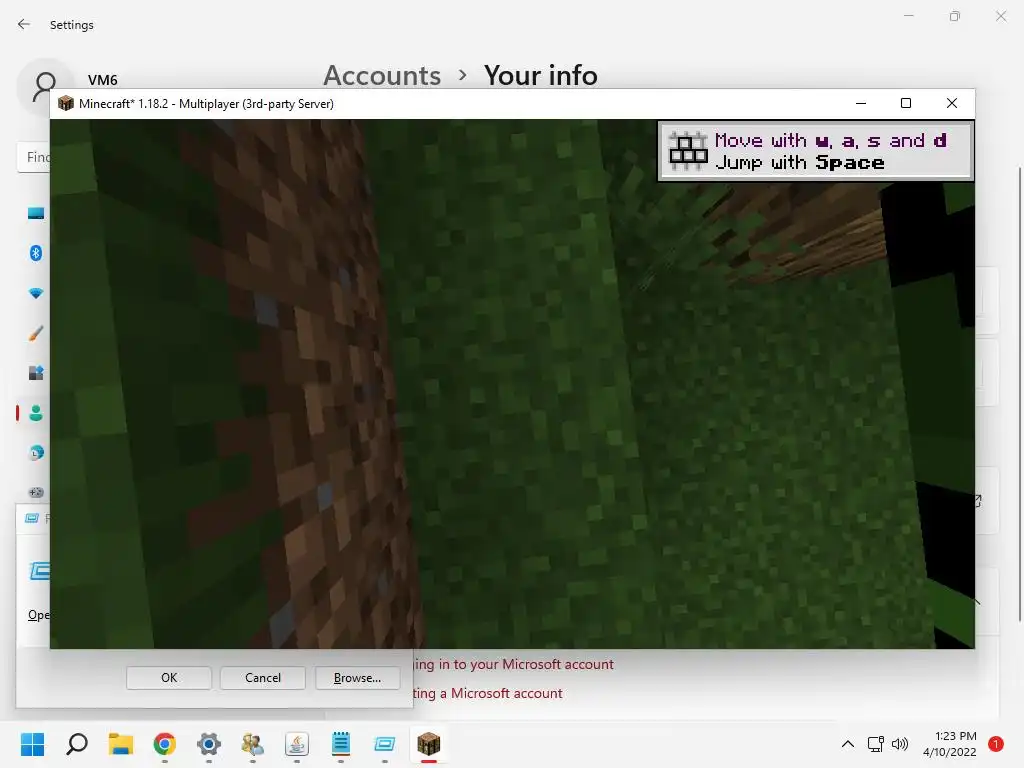The image size is (1024, 768).
Task: Click Browse... in Run dialog
Action: [357, 678]
